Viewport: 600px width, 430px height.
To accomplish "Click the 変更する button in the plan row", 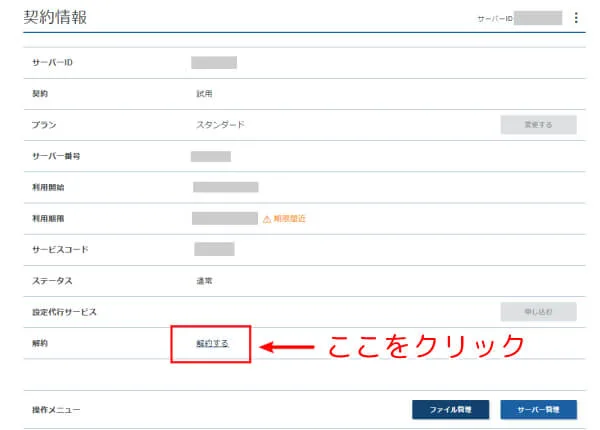I will point(538,125).
